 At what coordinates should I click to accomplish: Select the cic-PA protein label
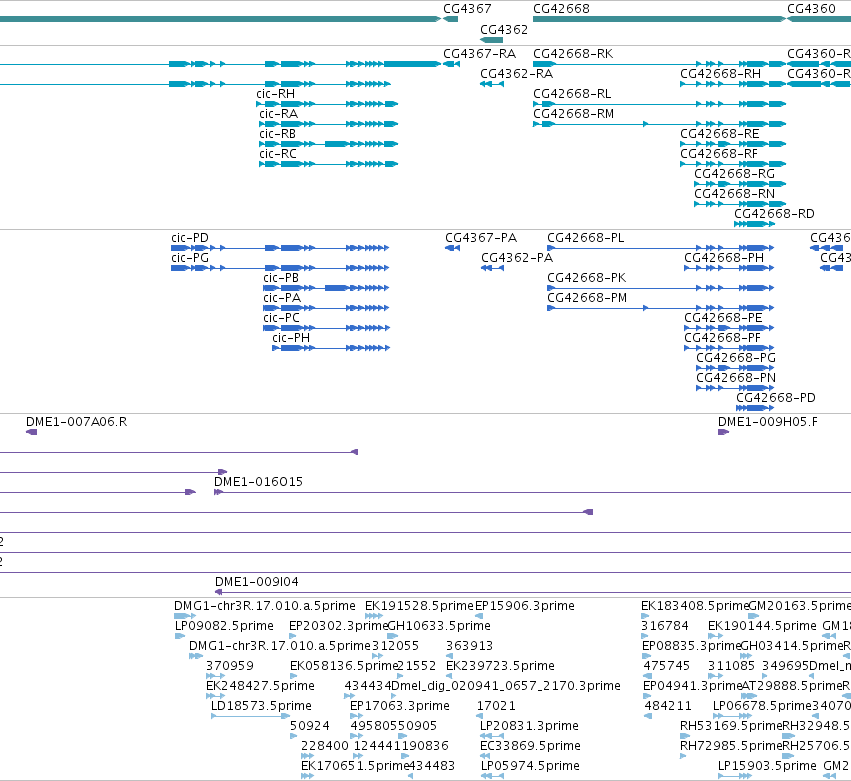[x=282, y=298]
